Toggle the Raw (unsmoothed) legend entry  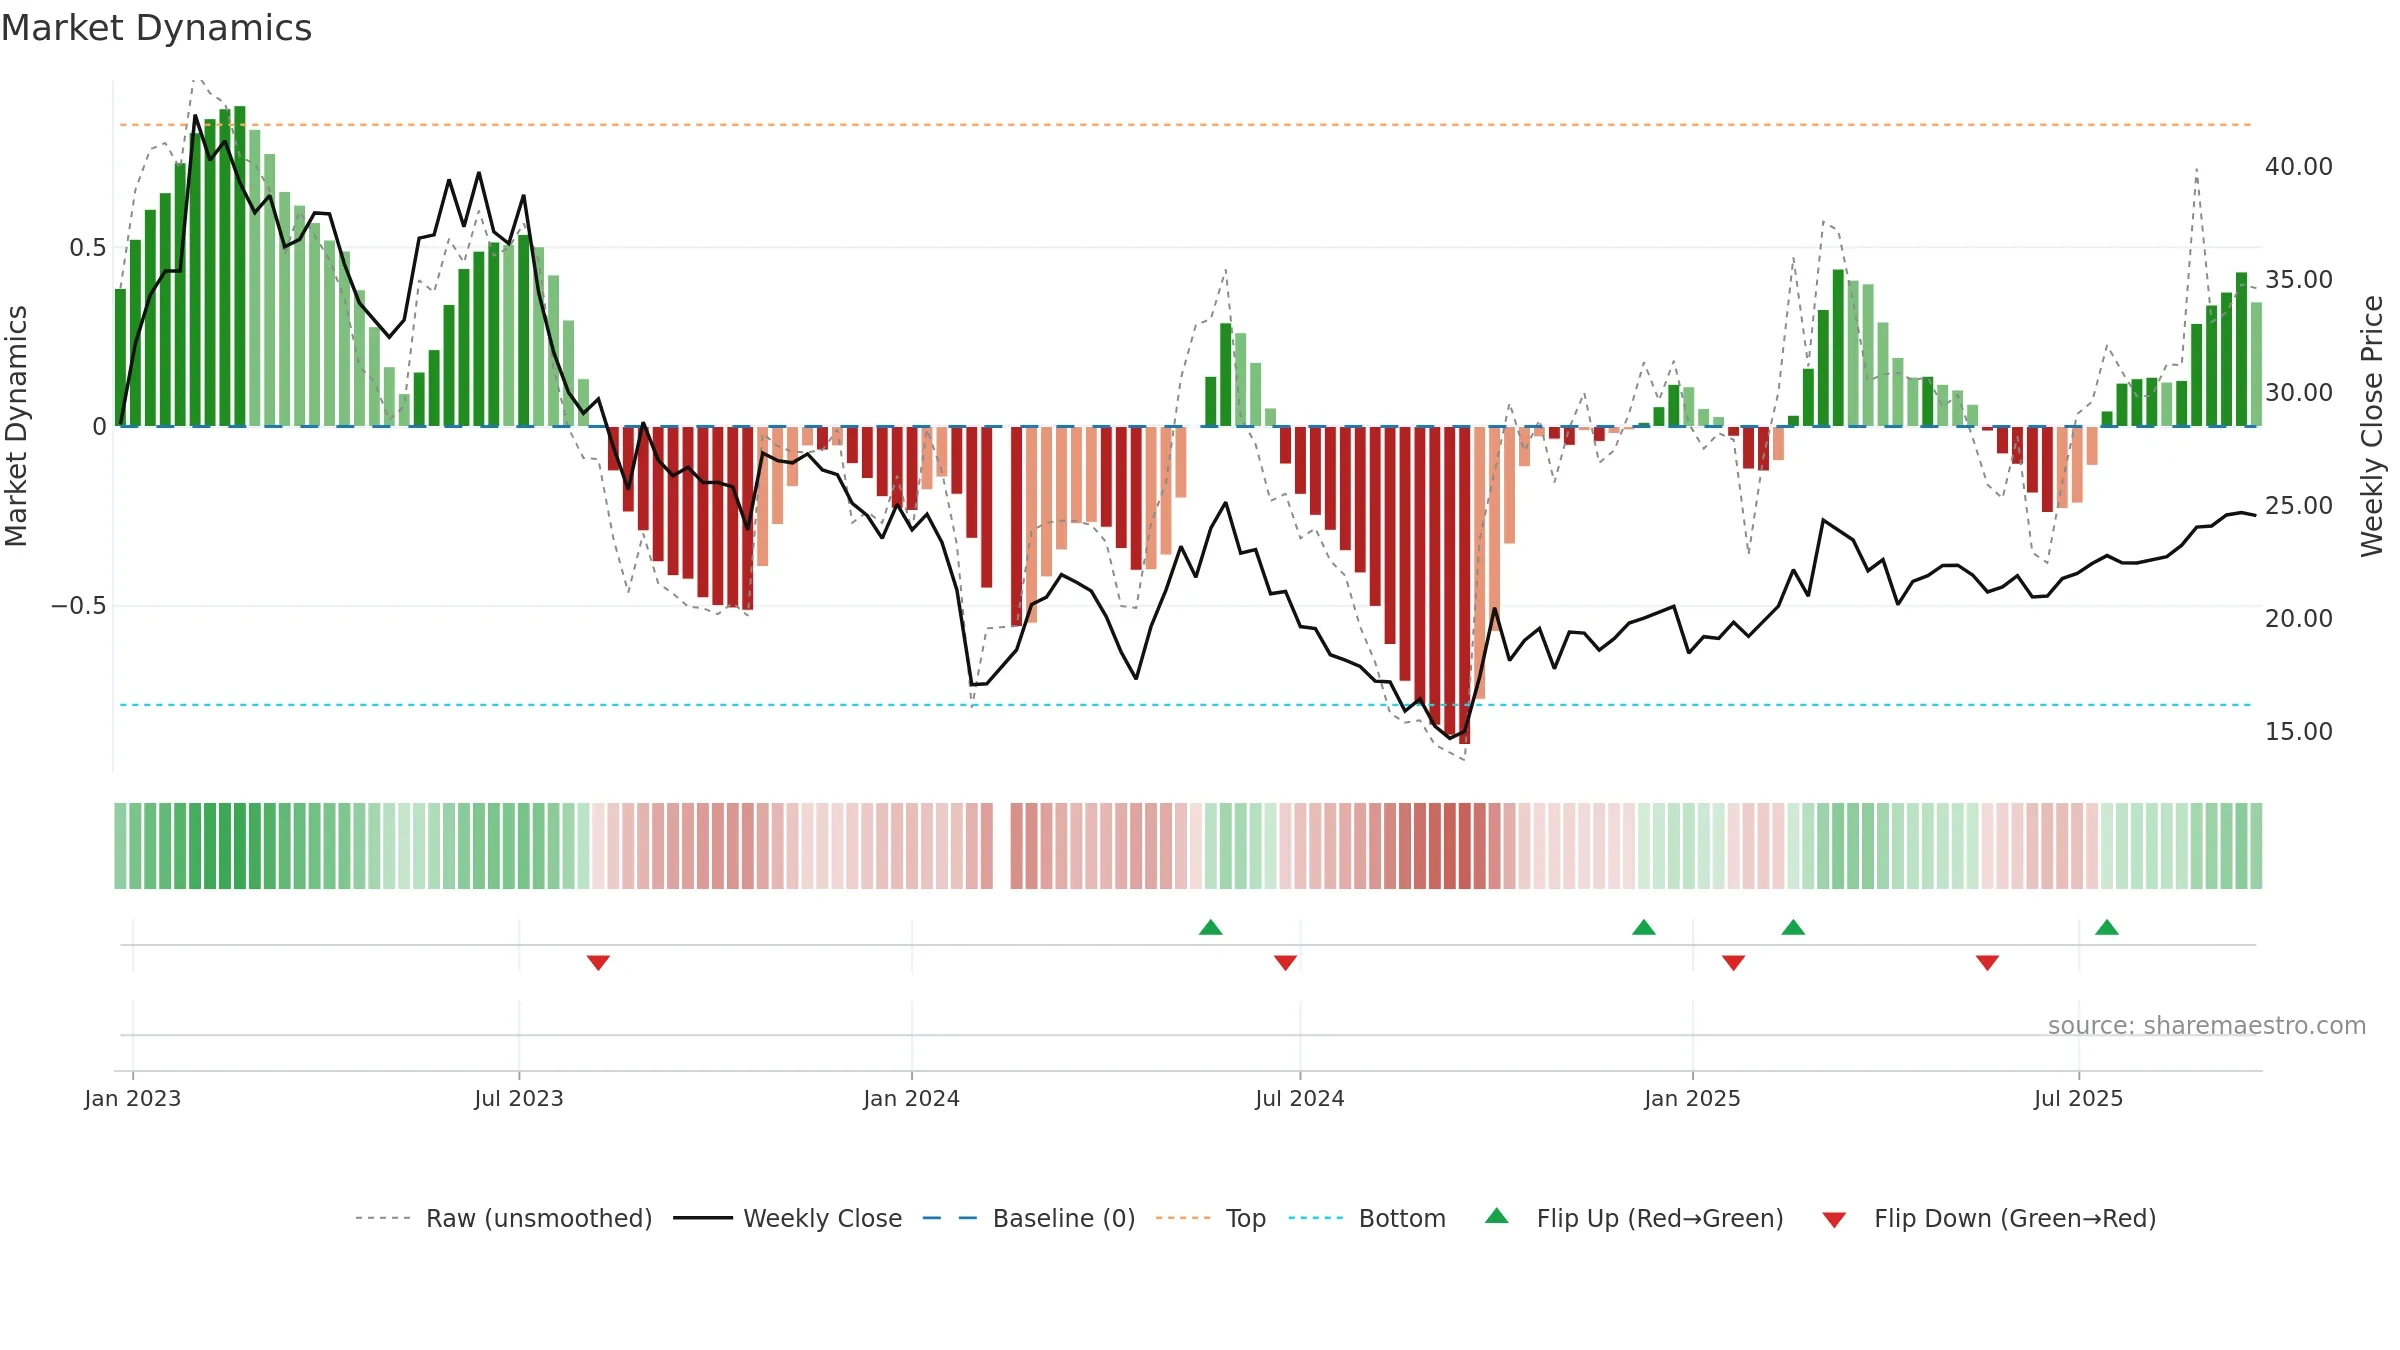click(503, 1218)
